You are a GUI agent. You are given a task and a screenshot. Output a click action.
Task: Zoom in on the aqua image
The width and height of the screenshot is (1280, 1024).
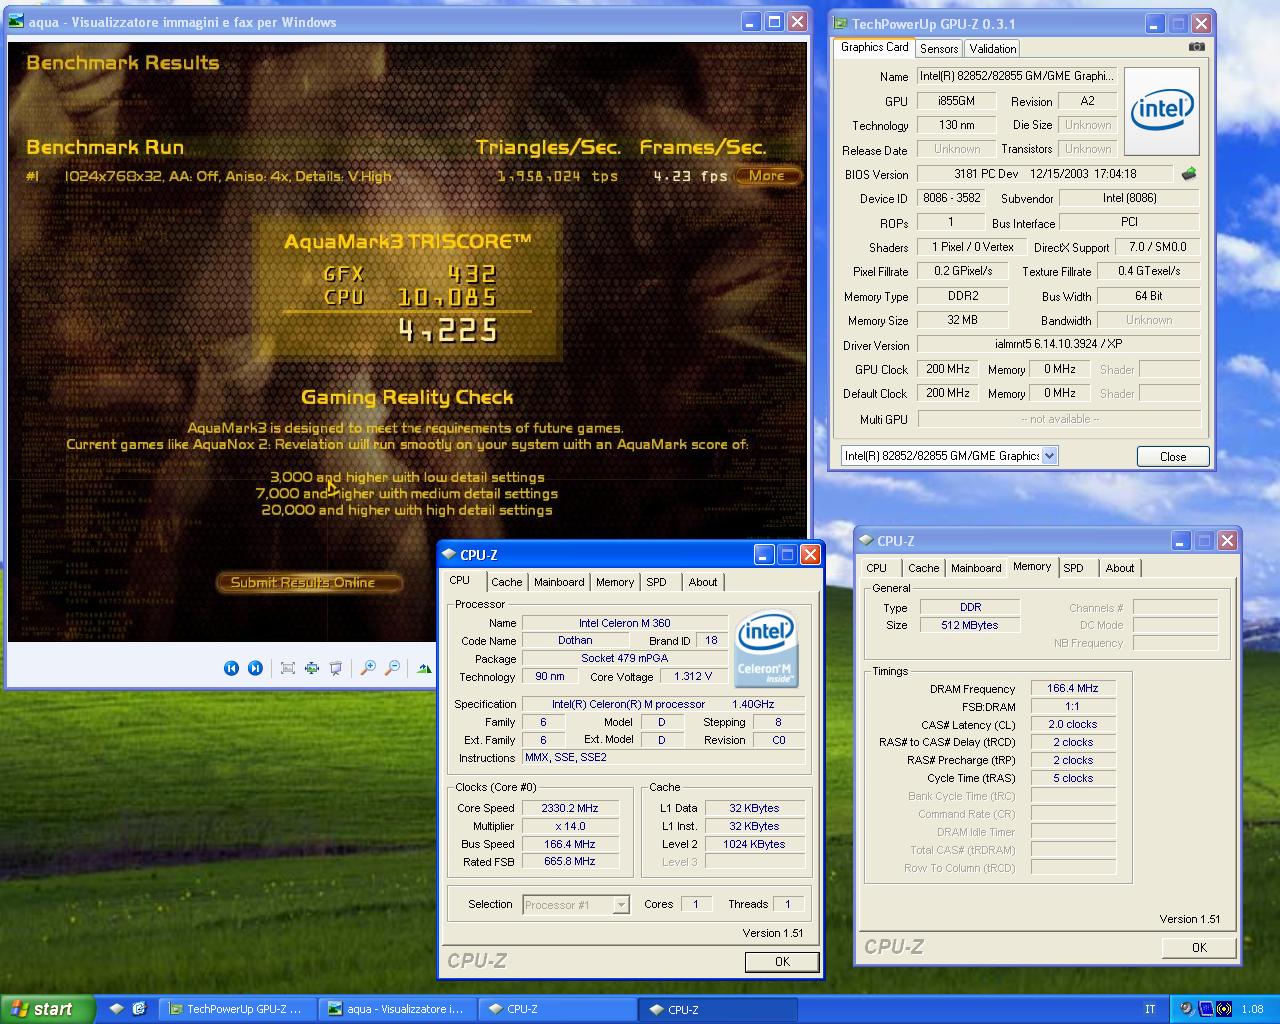[368, 668]
